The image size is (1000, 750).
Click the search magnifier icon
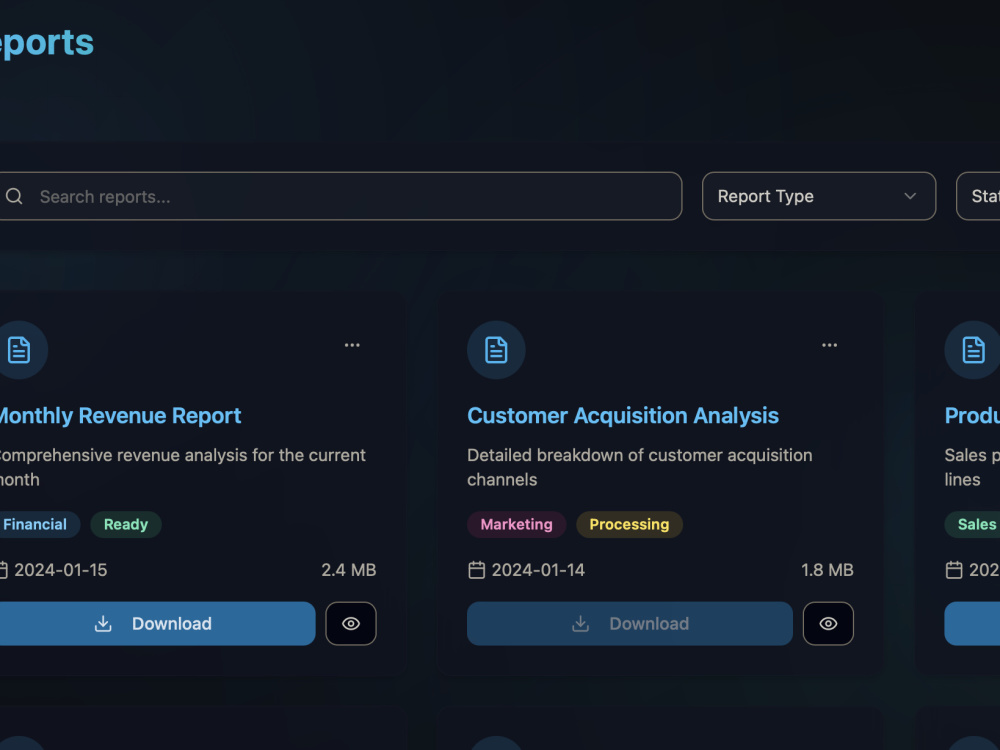[x=14, y=196]
